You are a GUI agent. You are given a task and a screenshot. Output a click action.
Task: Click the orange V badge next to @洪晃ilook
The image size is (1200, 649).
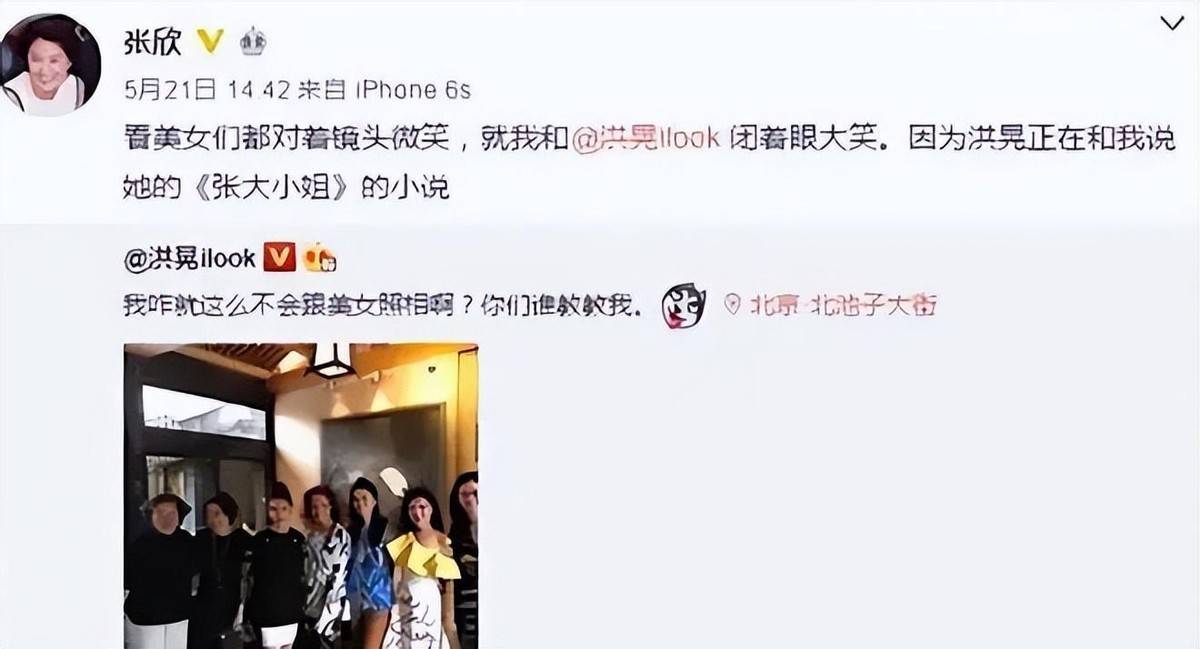coord(279,258)
